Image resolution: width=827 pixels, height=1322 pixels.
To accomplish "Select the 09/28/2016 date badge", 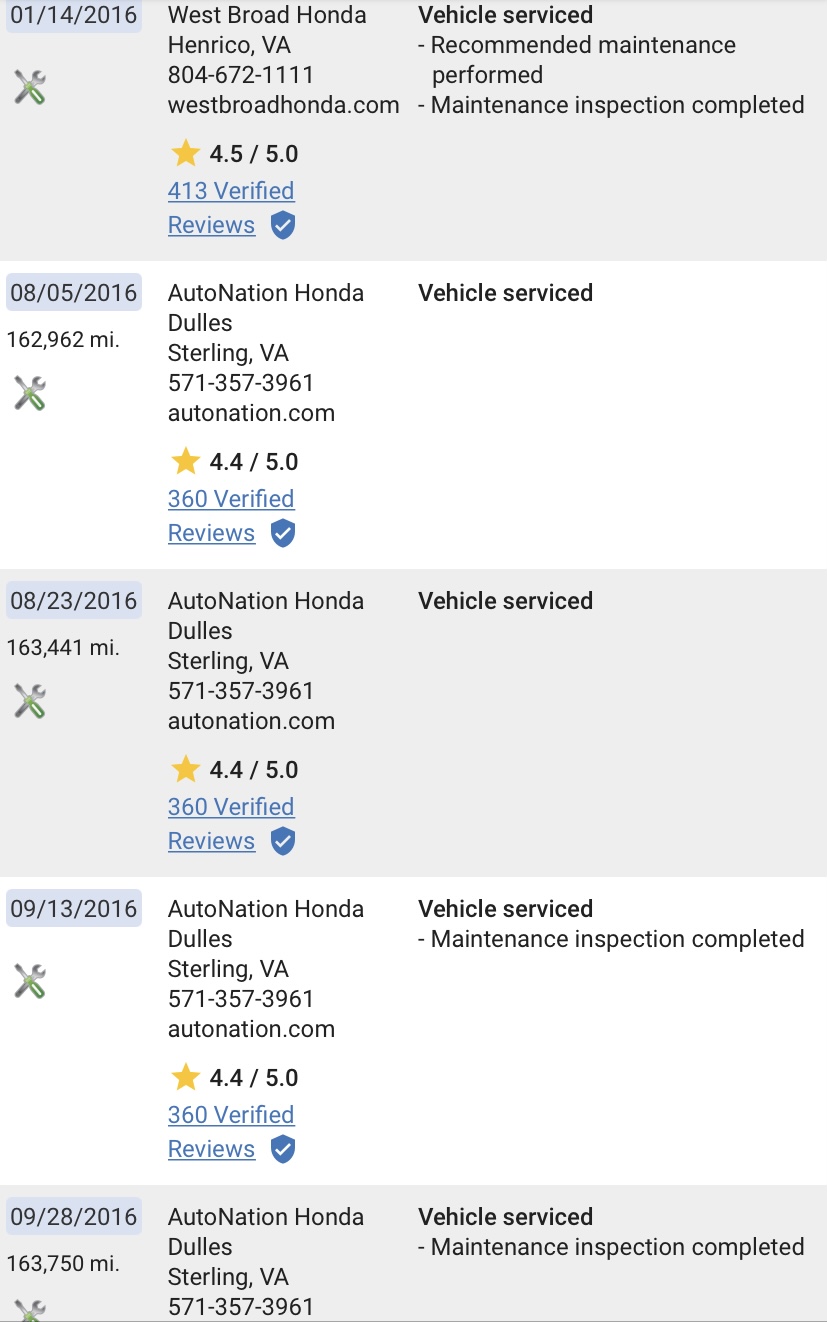I will pos(74,1217).
